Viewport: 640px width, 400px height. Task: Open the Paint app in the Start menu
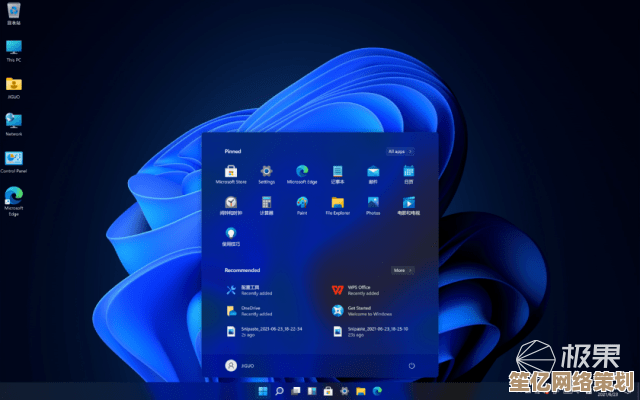click(x=302, y=203)
